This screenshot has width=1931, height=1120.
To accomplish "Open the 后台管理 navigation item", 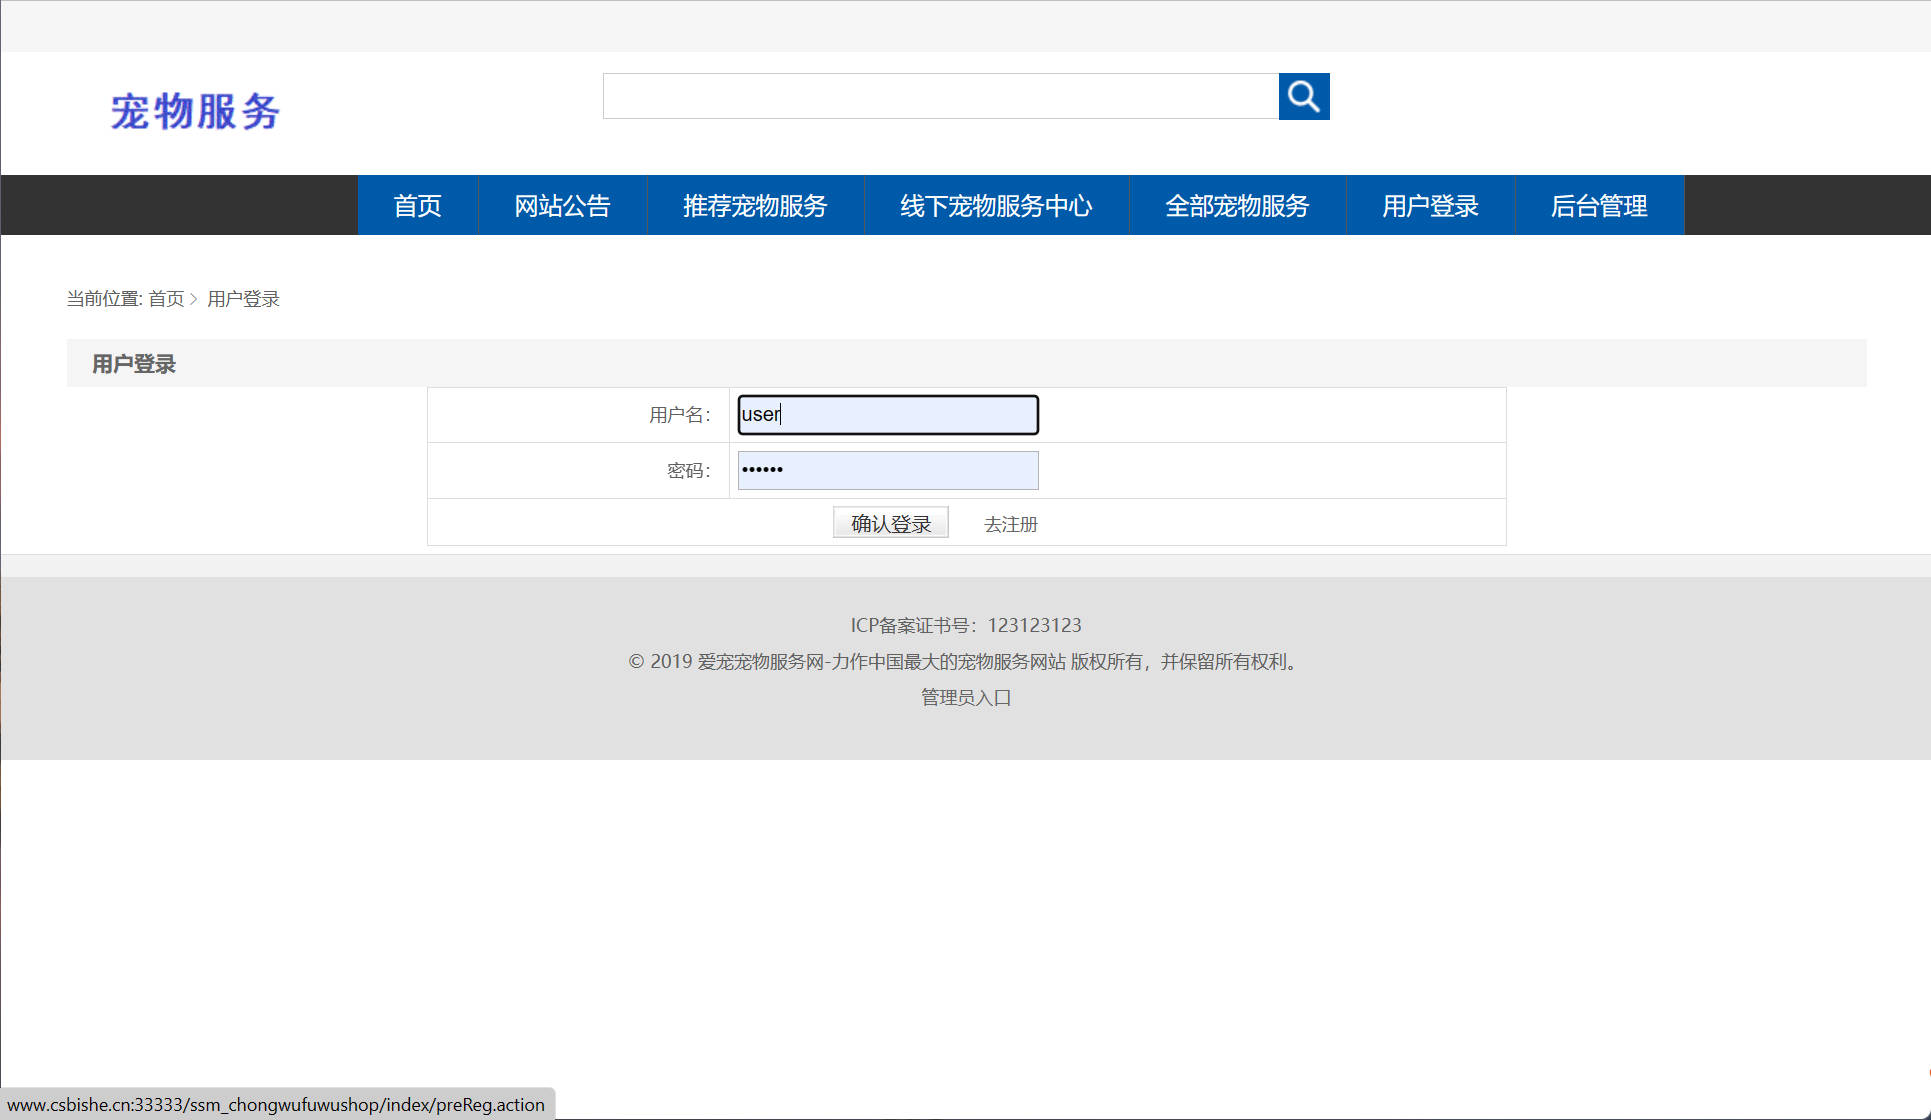I will pyautogui.click(x=1599, y=205).
